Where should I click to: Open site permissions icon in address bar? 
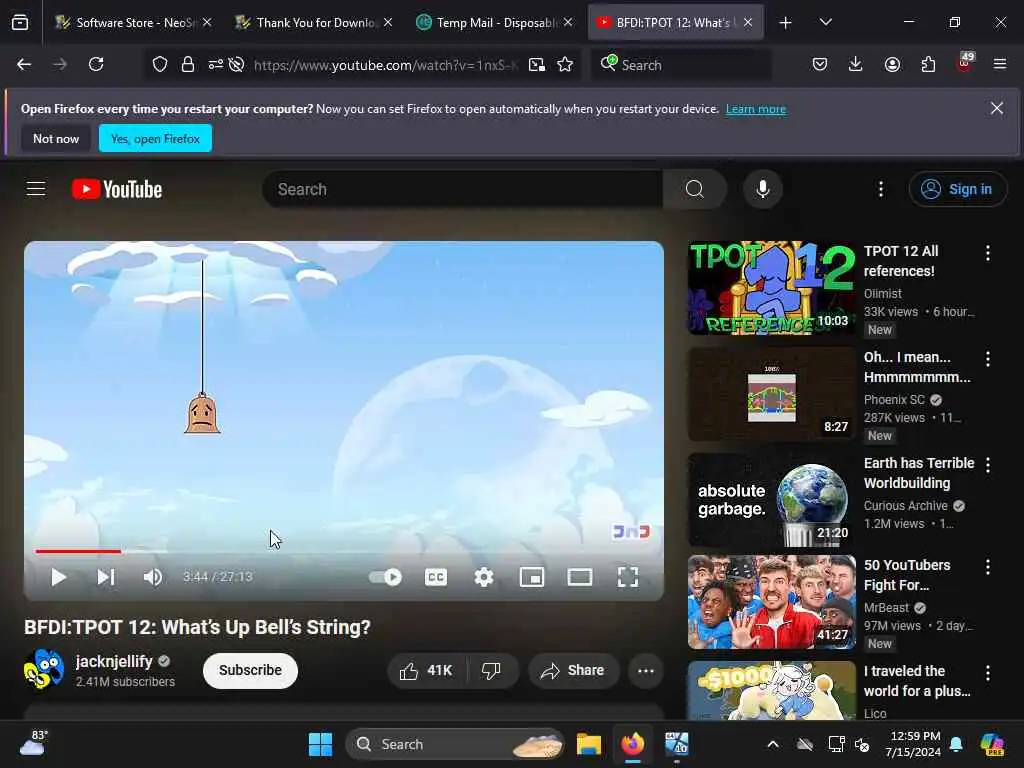[216, 65]
